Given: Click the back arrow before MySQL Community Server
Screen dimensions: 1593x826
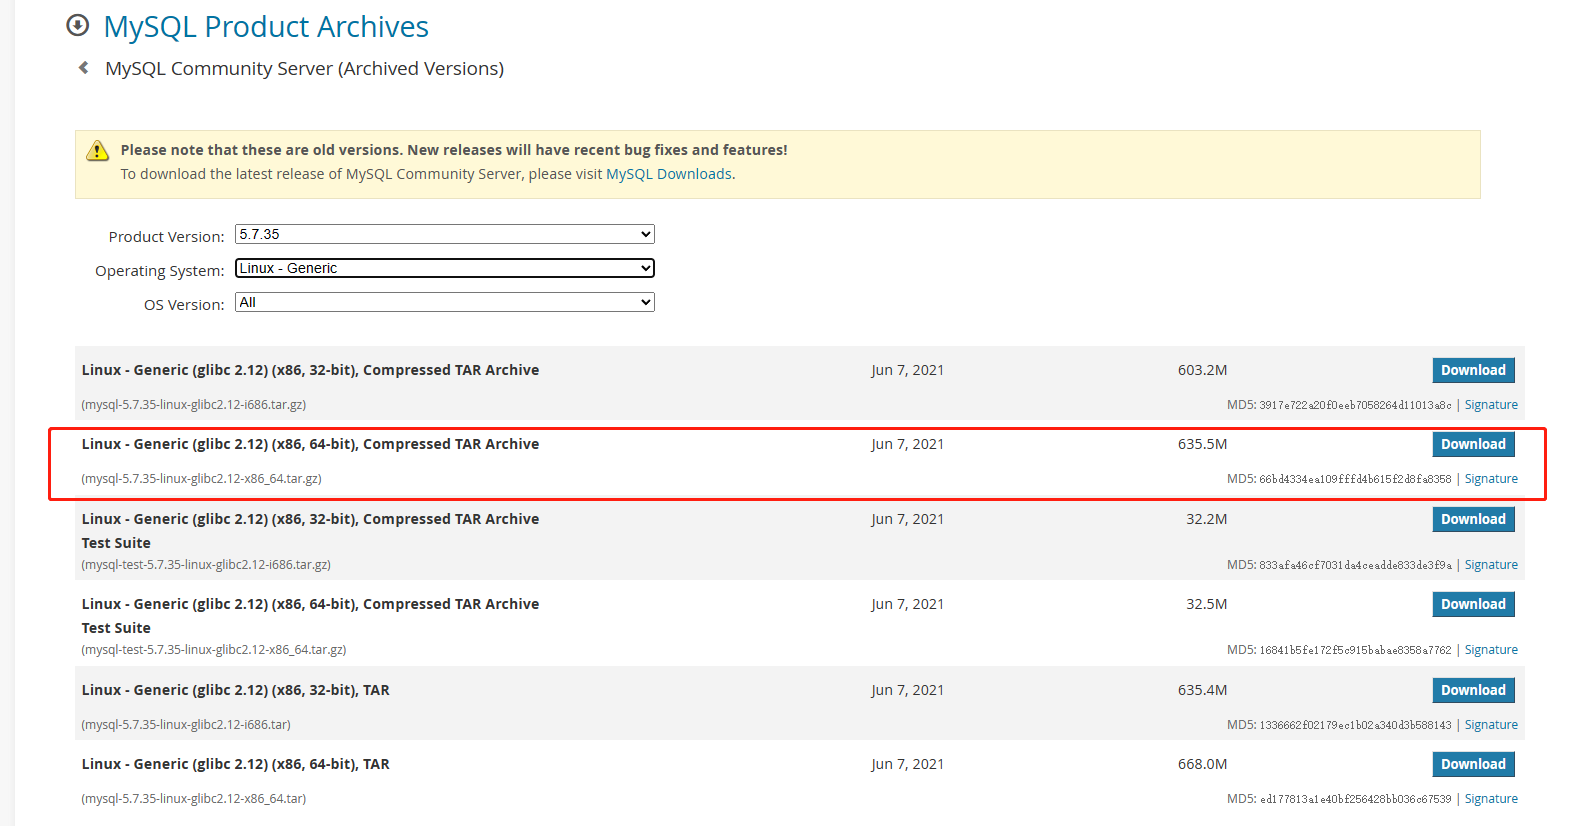Looking at the screenshot, I should 84,68.
